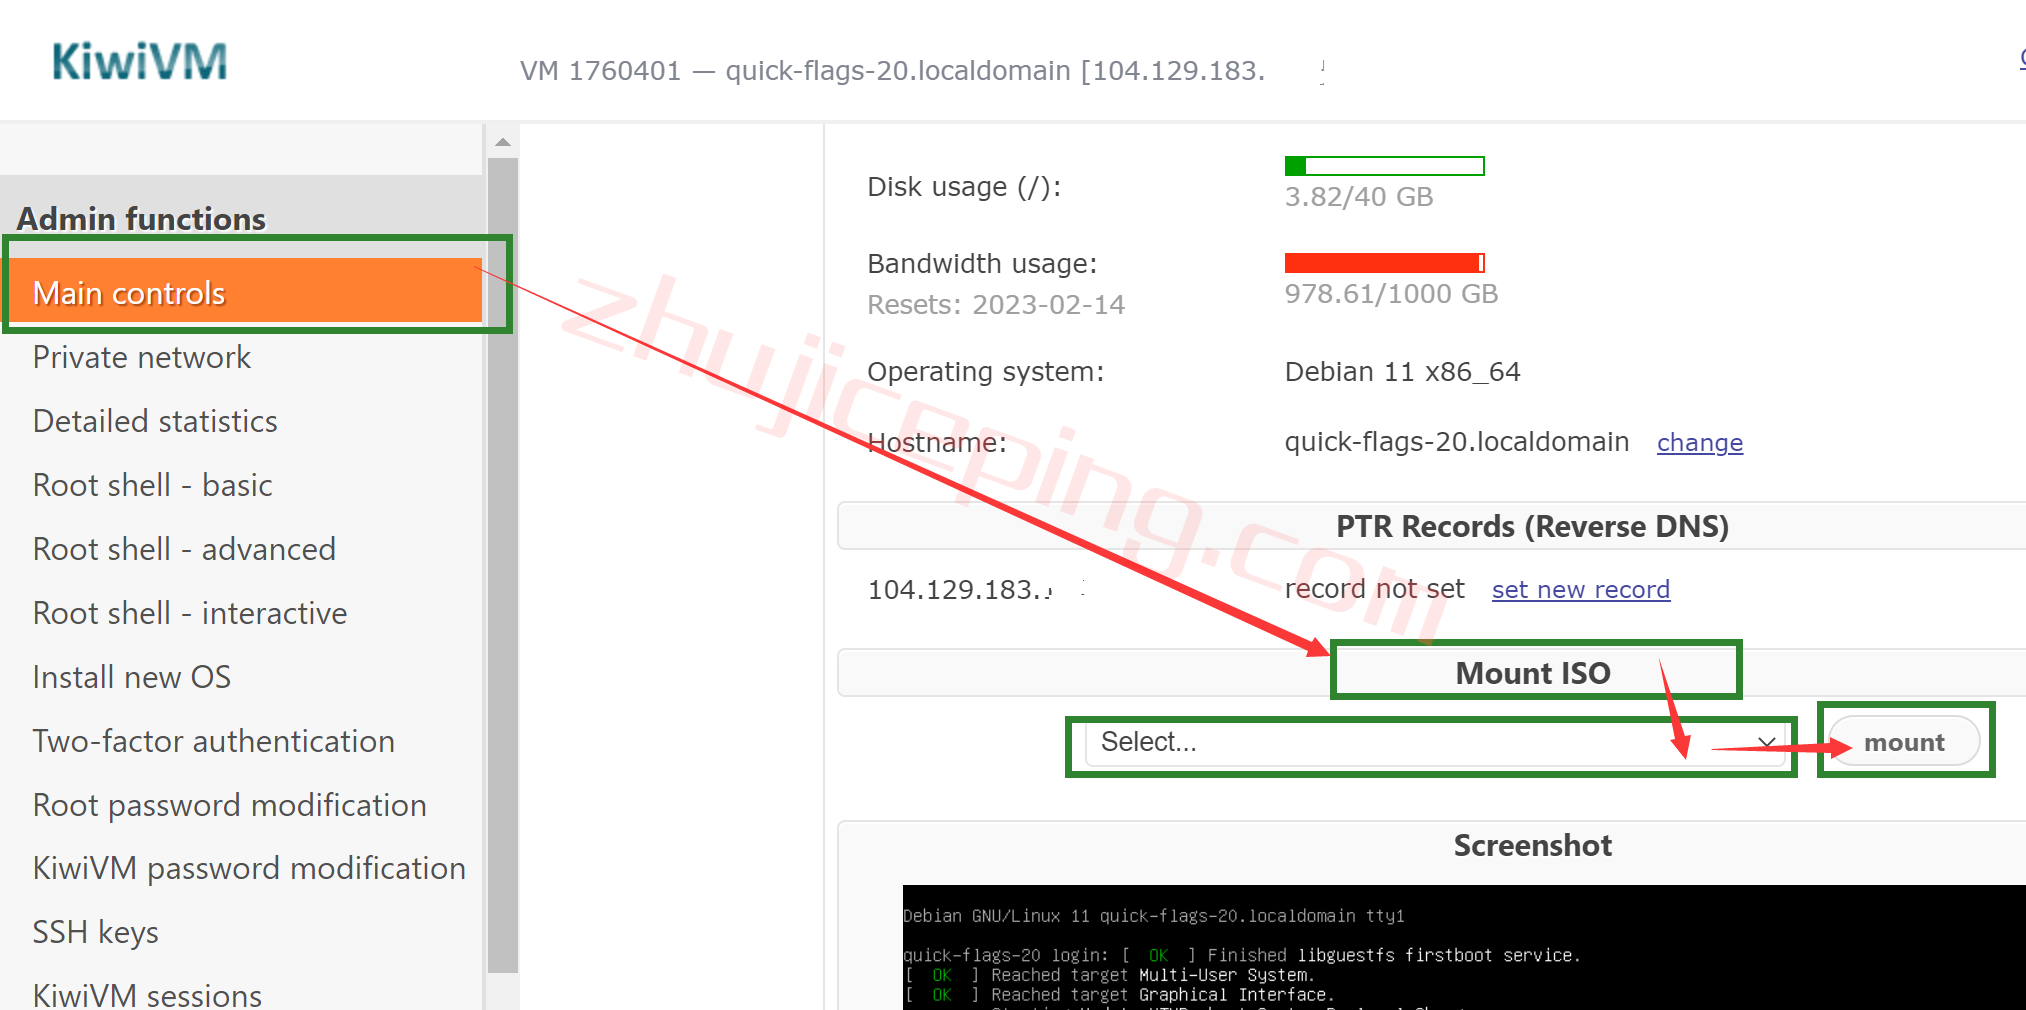Go to Install new OS
This screenshot has height=1010, width=2026.
pos(131,677)
